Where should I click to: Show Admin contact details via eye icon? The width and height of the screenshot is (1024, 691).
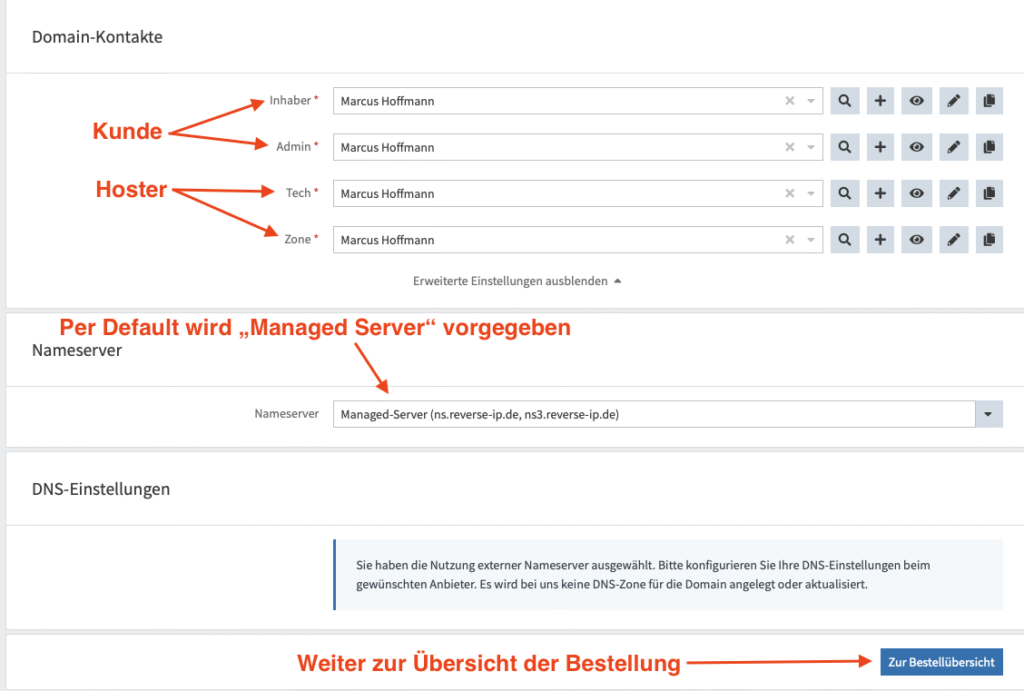[916, 147]
